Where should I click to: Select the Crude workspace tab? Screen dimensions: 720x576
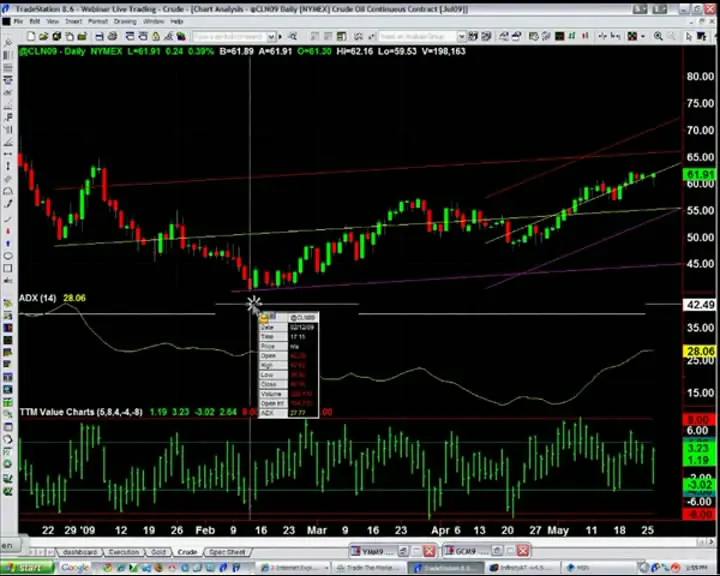187,552
